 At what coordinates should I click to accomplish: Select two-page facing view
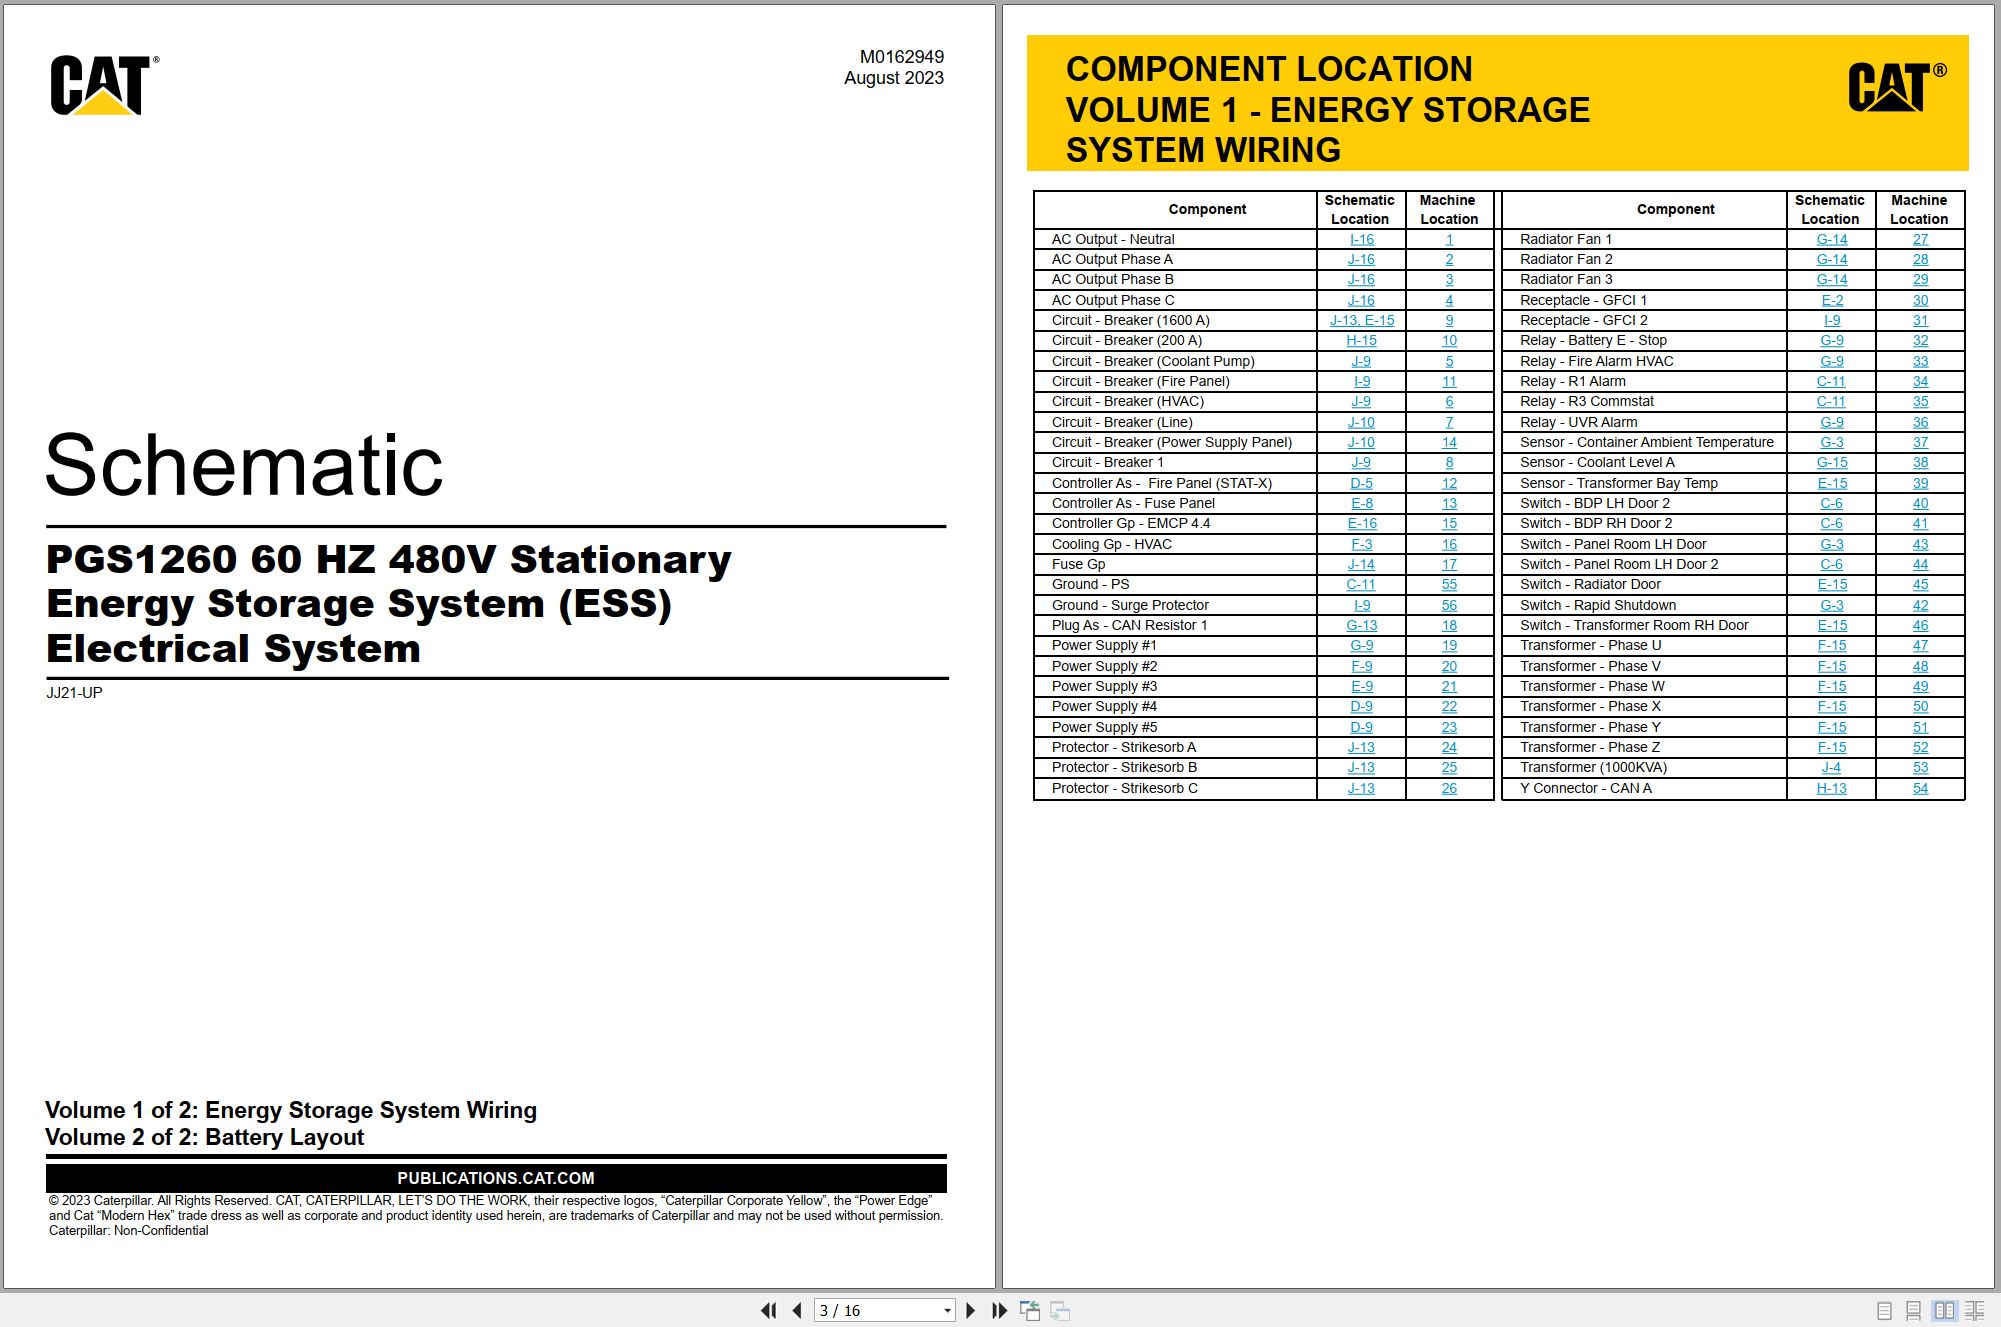[1944, 1310]
